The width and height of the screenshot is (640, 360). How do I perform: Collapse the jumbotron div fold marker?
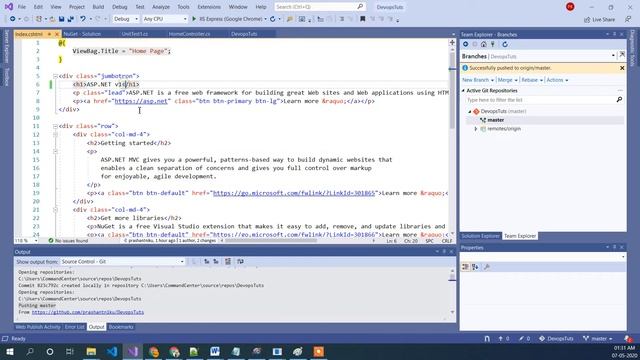[x=55, y=76]
